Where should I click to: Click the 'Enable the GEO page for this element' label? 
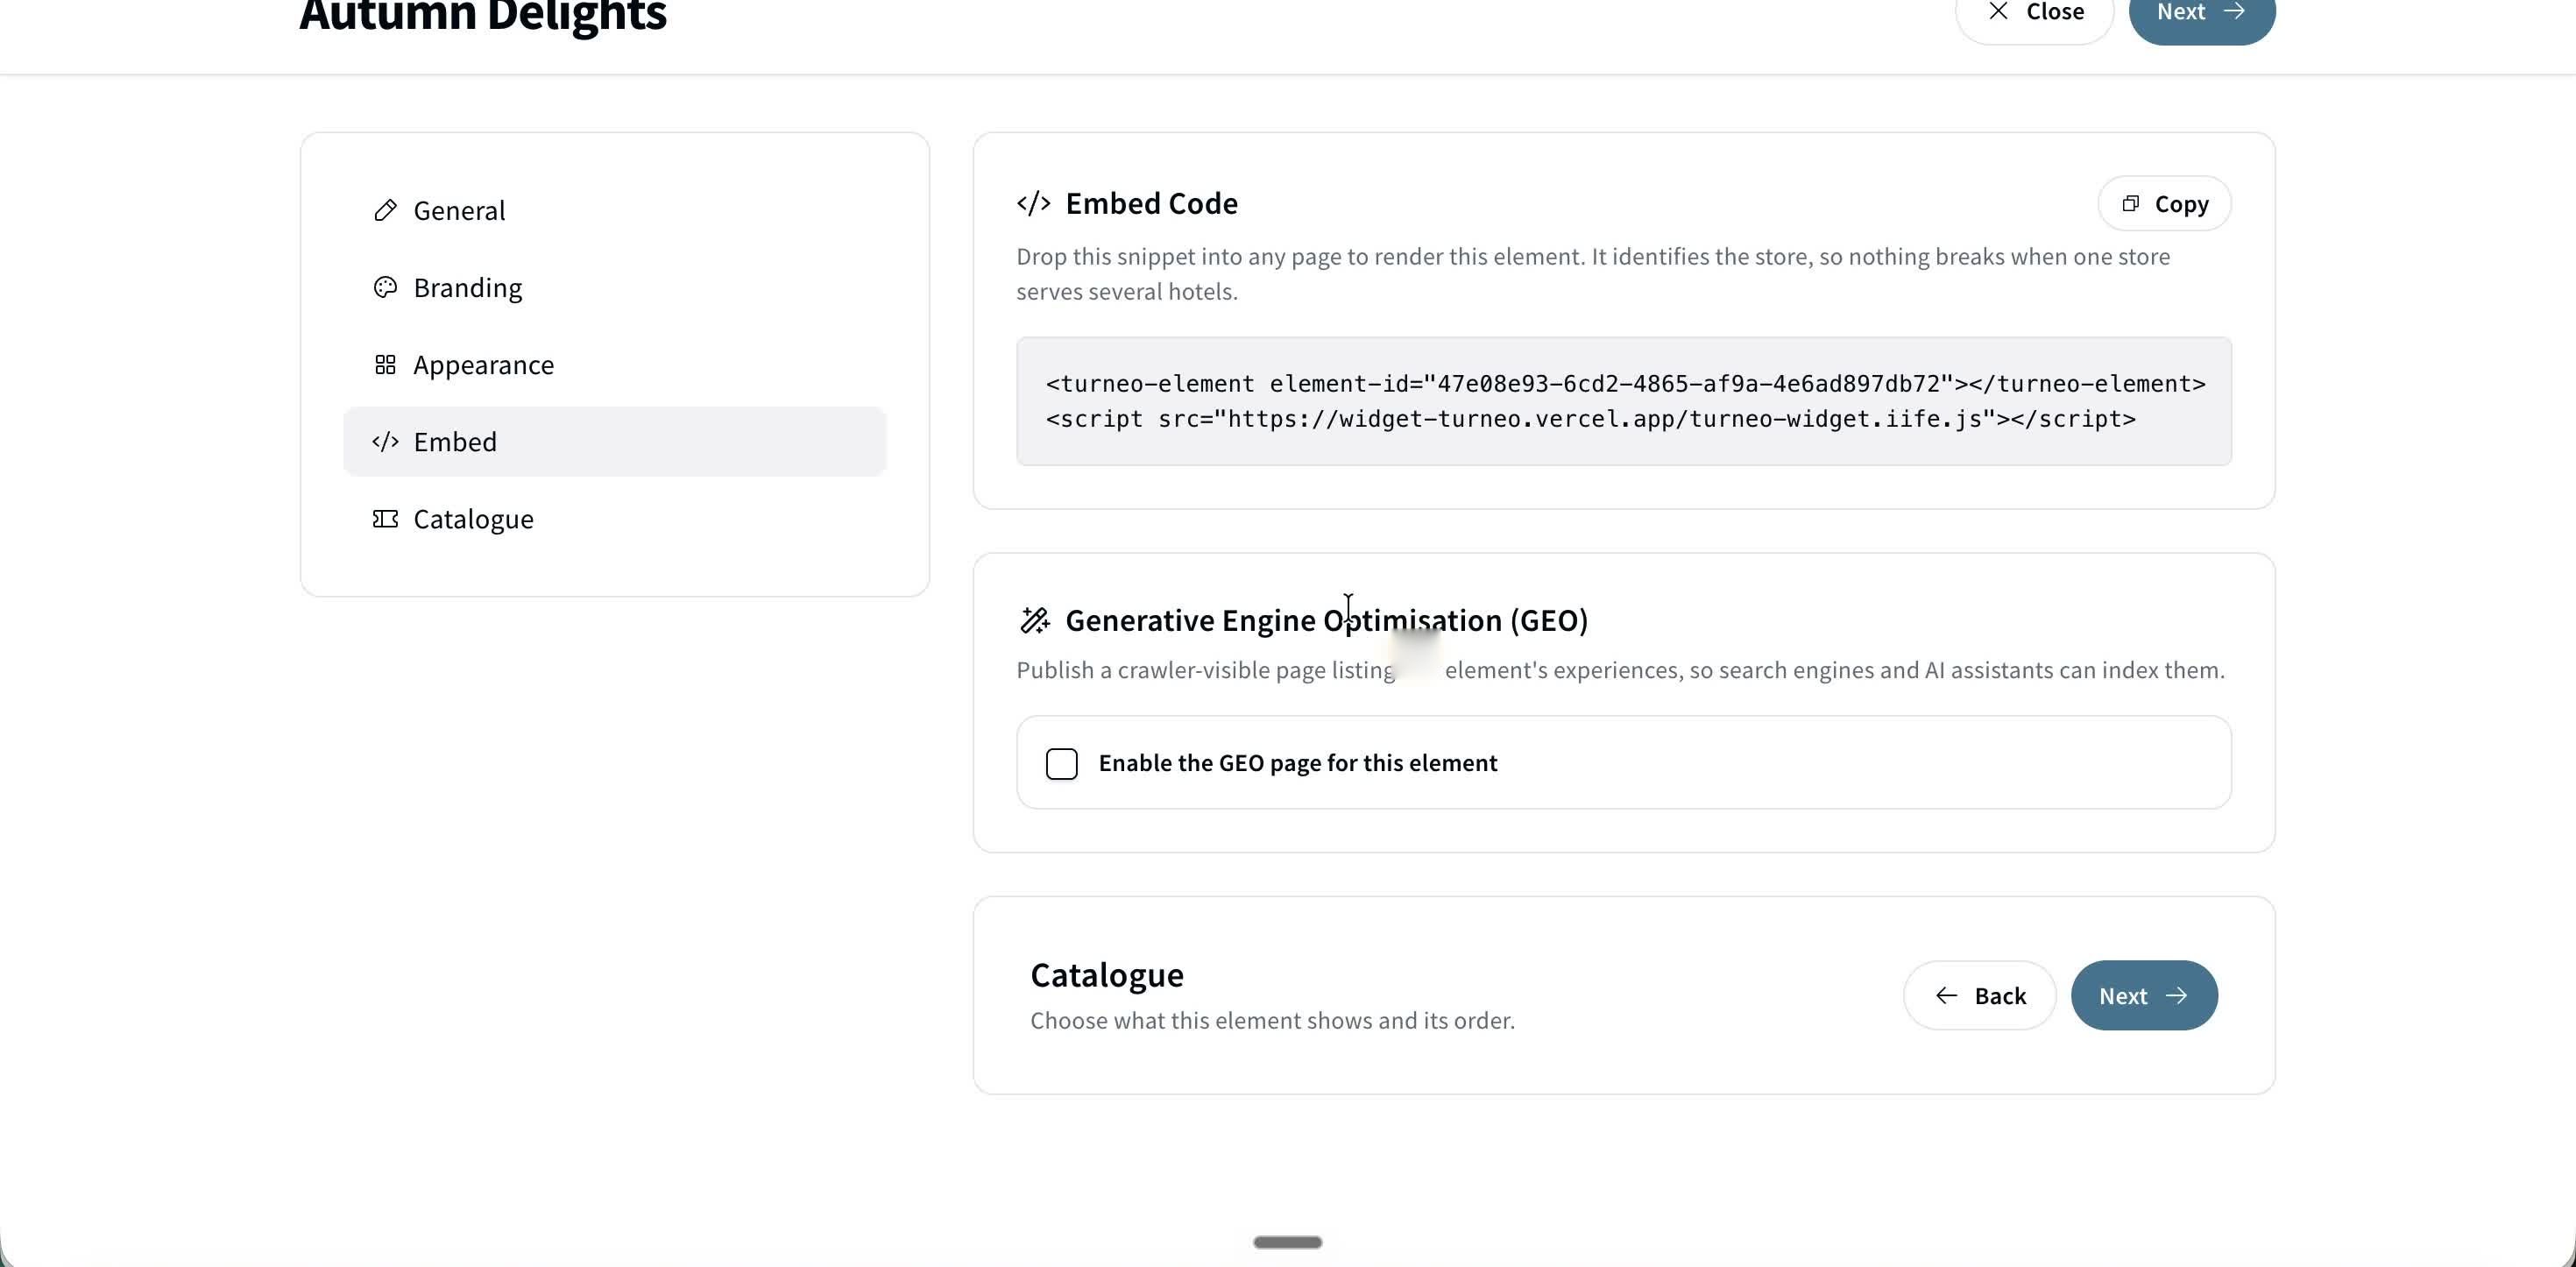coord(1297,763)
